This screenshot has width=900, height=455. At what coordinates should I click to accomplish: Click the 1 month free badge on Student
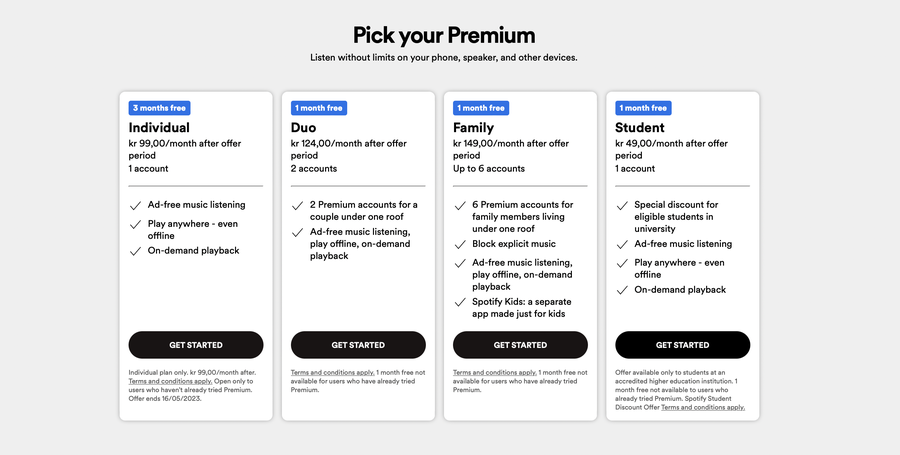point(643,108)
